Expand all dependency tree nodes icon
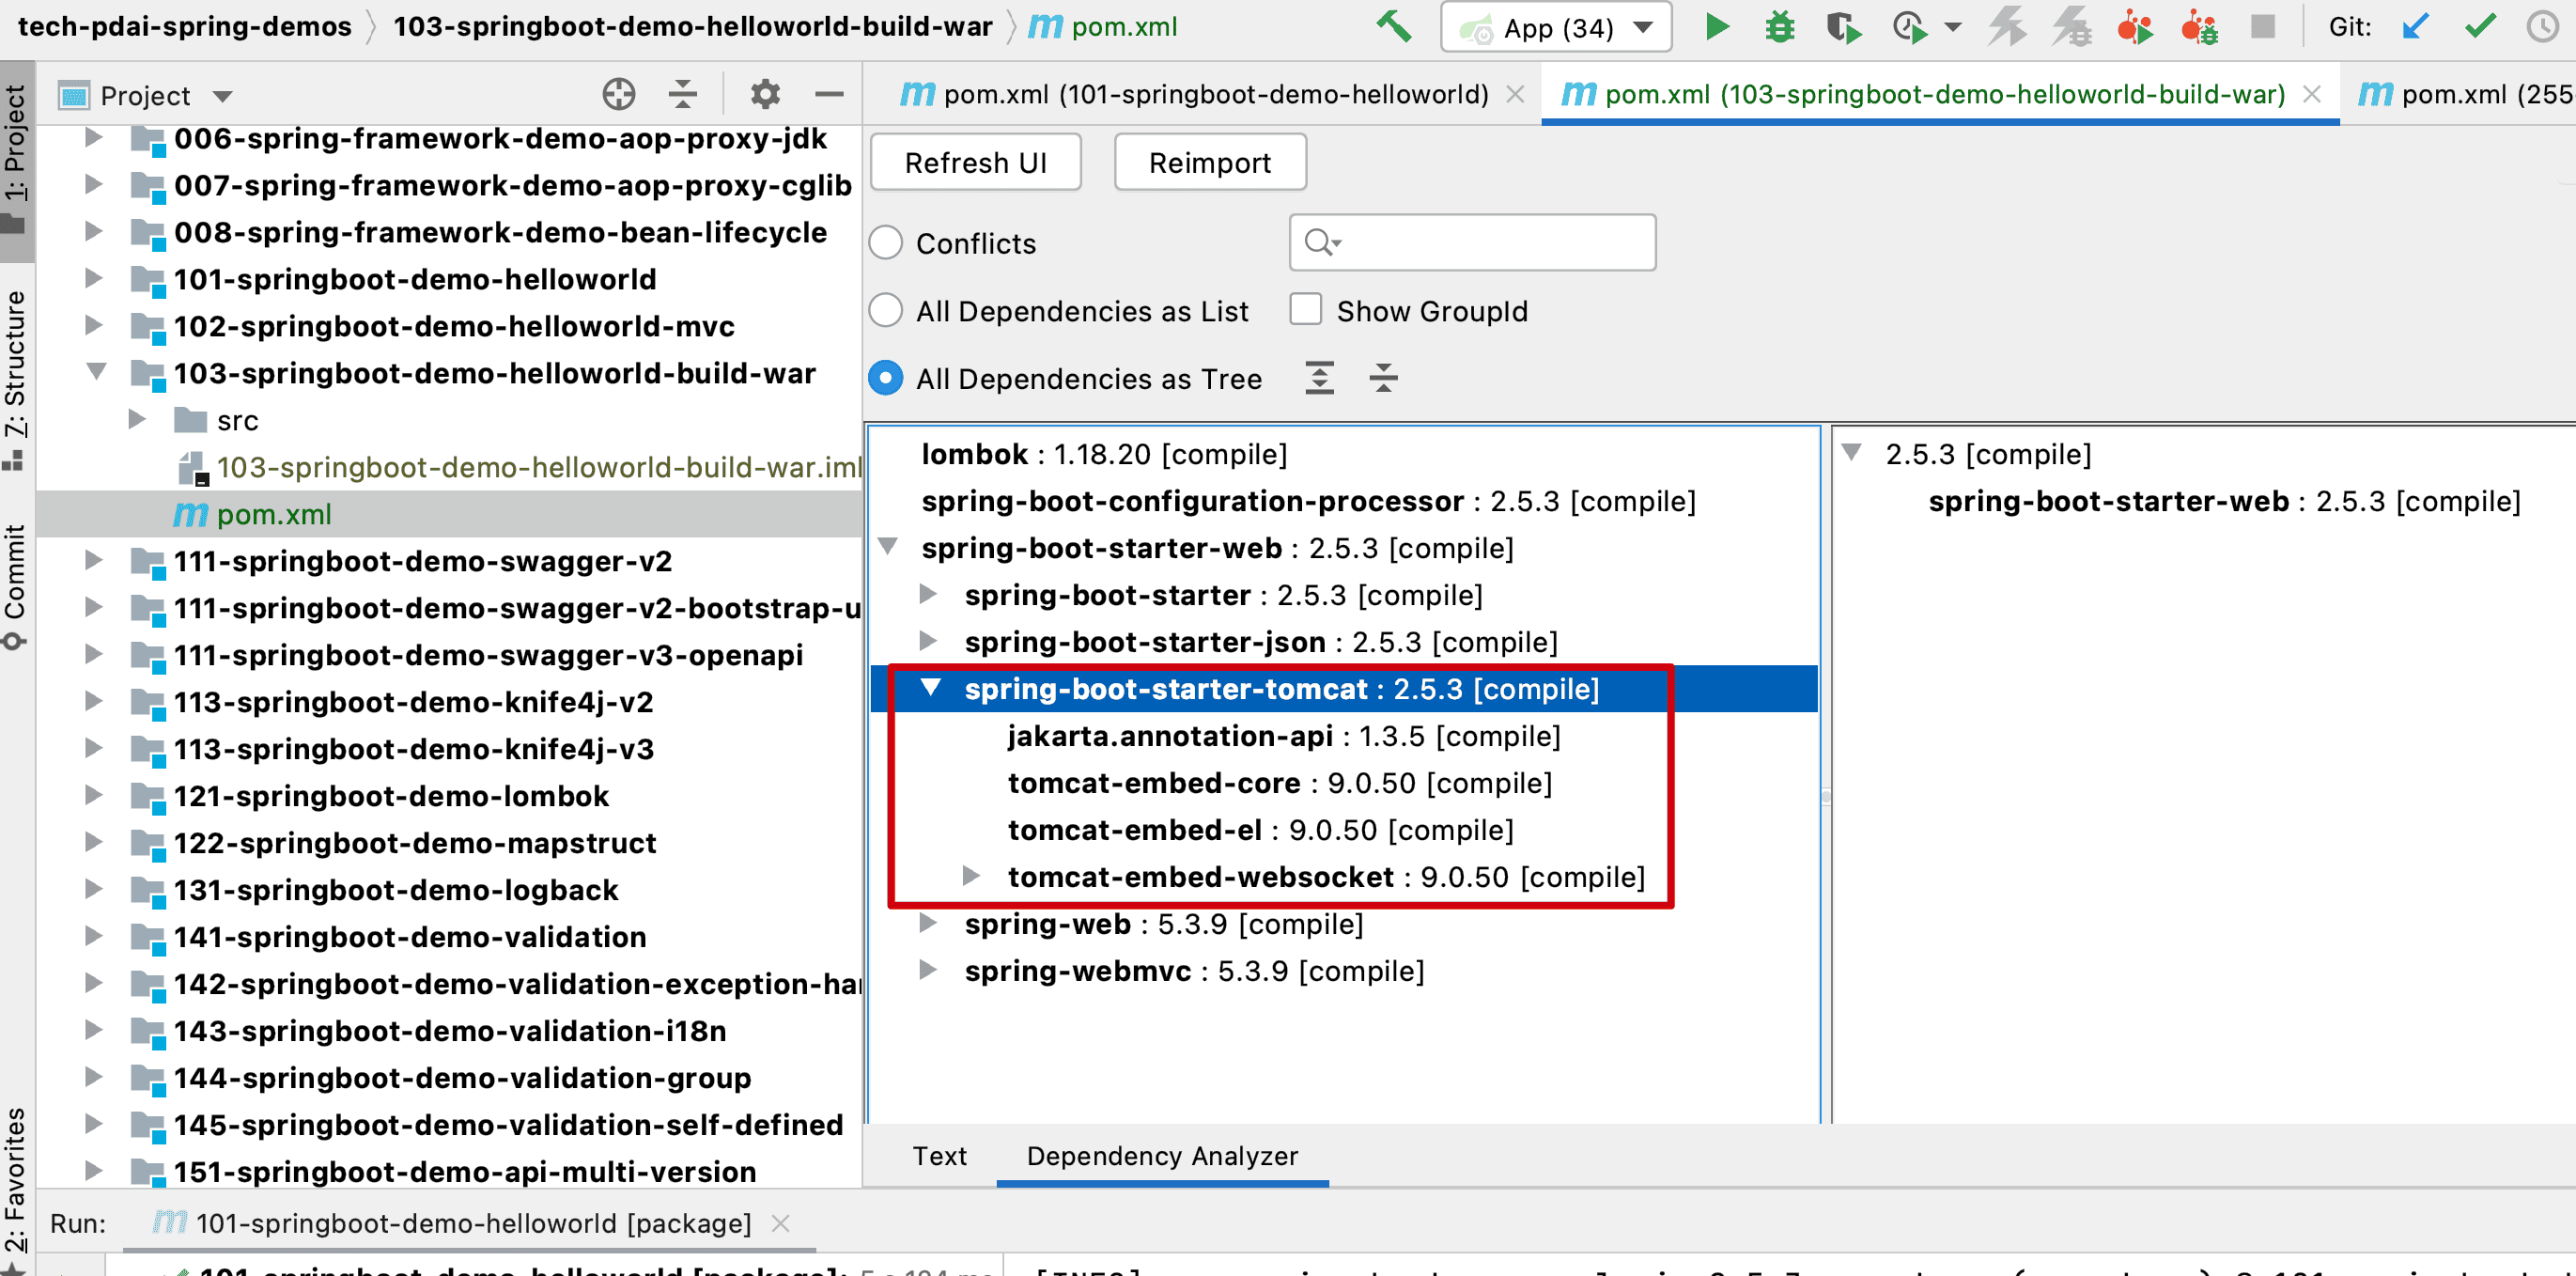The image size is (2576, 1276). coord(1319,378)
